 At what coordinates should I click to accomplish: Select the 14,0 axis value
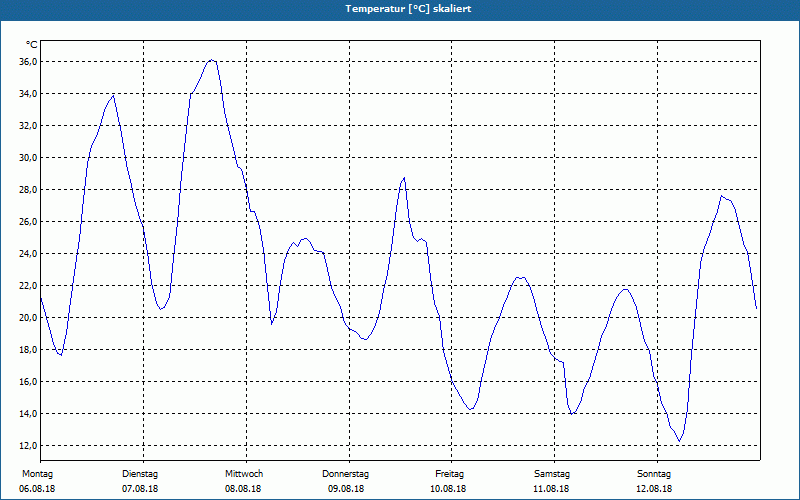pyautogui.click(x=28, y=413)
